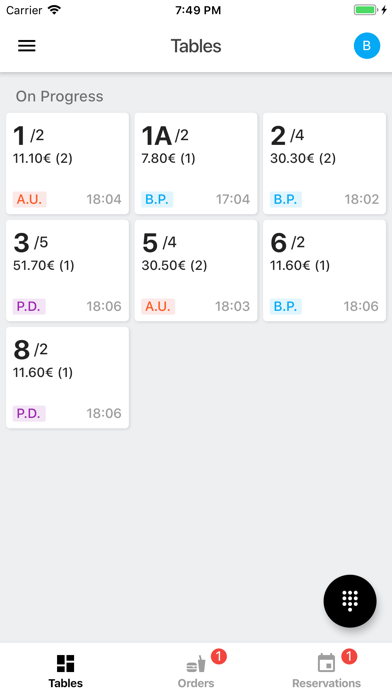Tap the red badge on Reservations

click(x=349, y=656)
